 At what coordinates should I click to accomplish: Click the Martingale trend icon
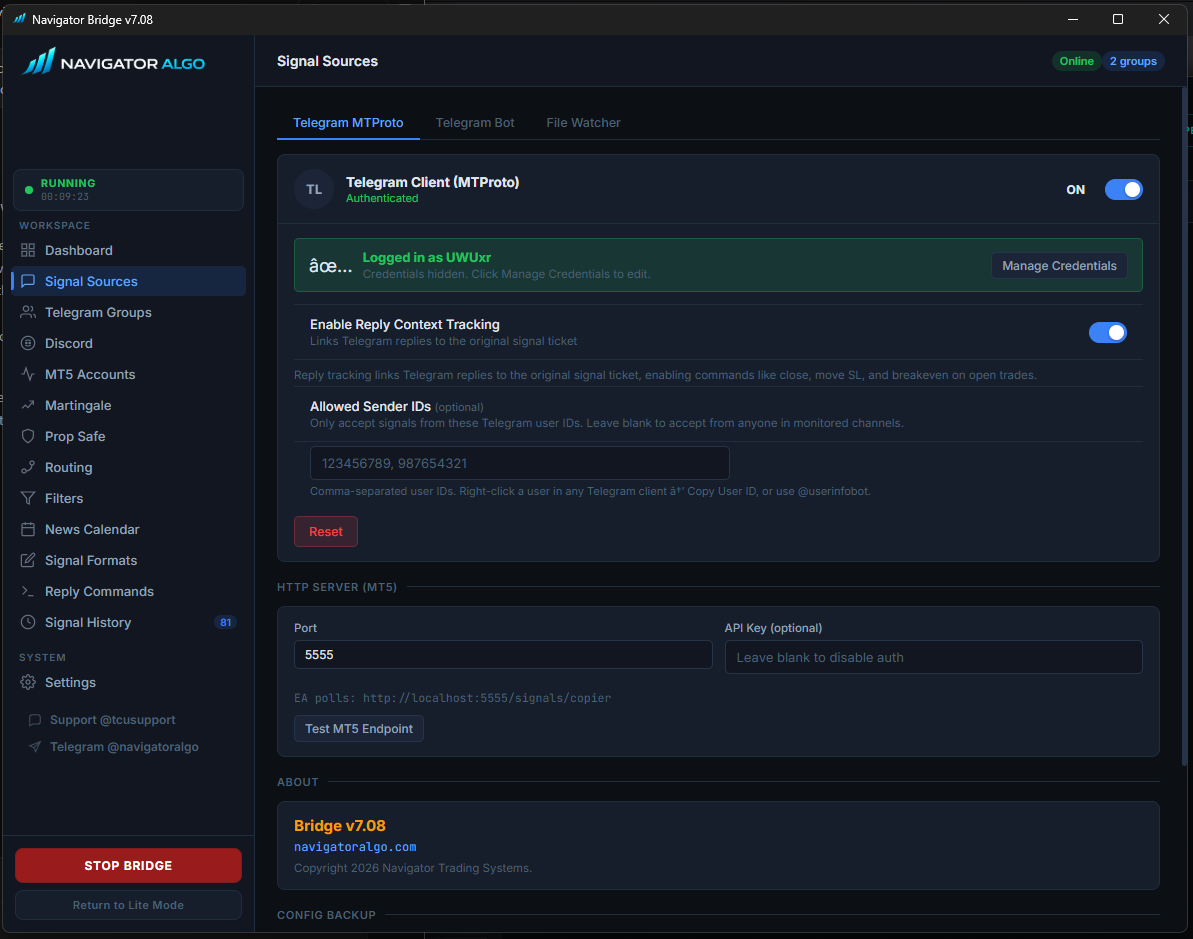pos(28,406)
